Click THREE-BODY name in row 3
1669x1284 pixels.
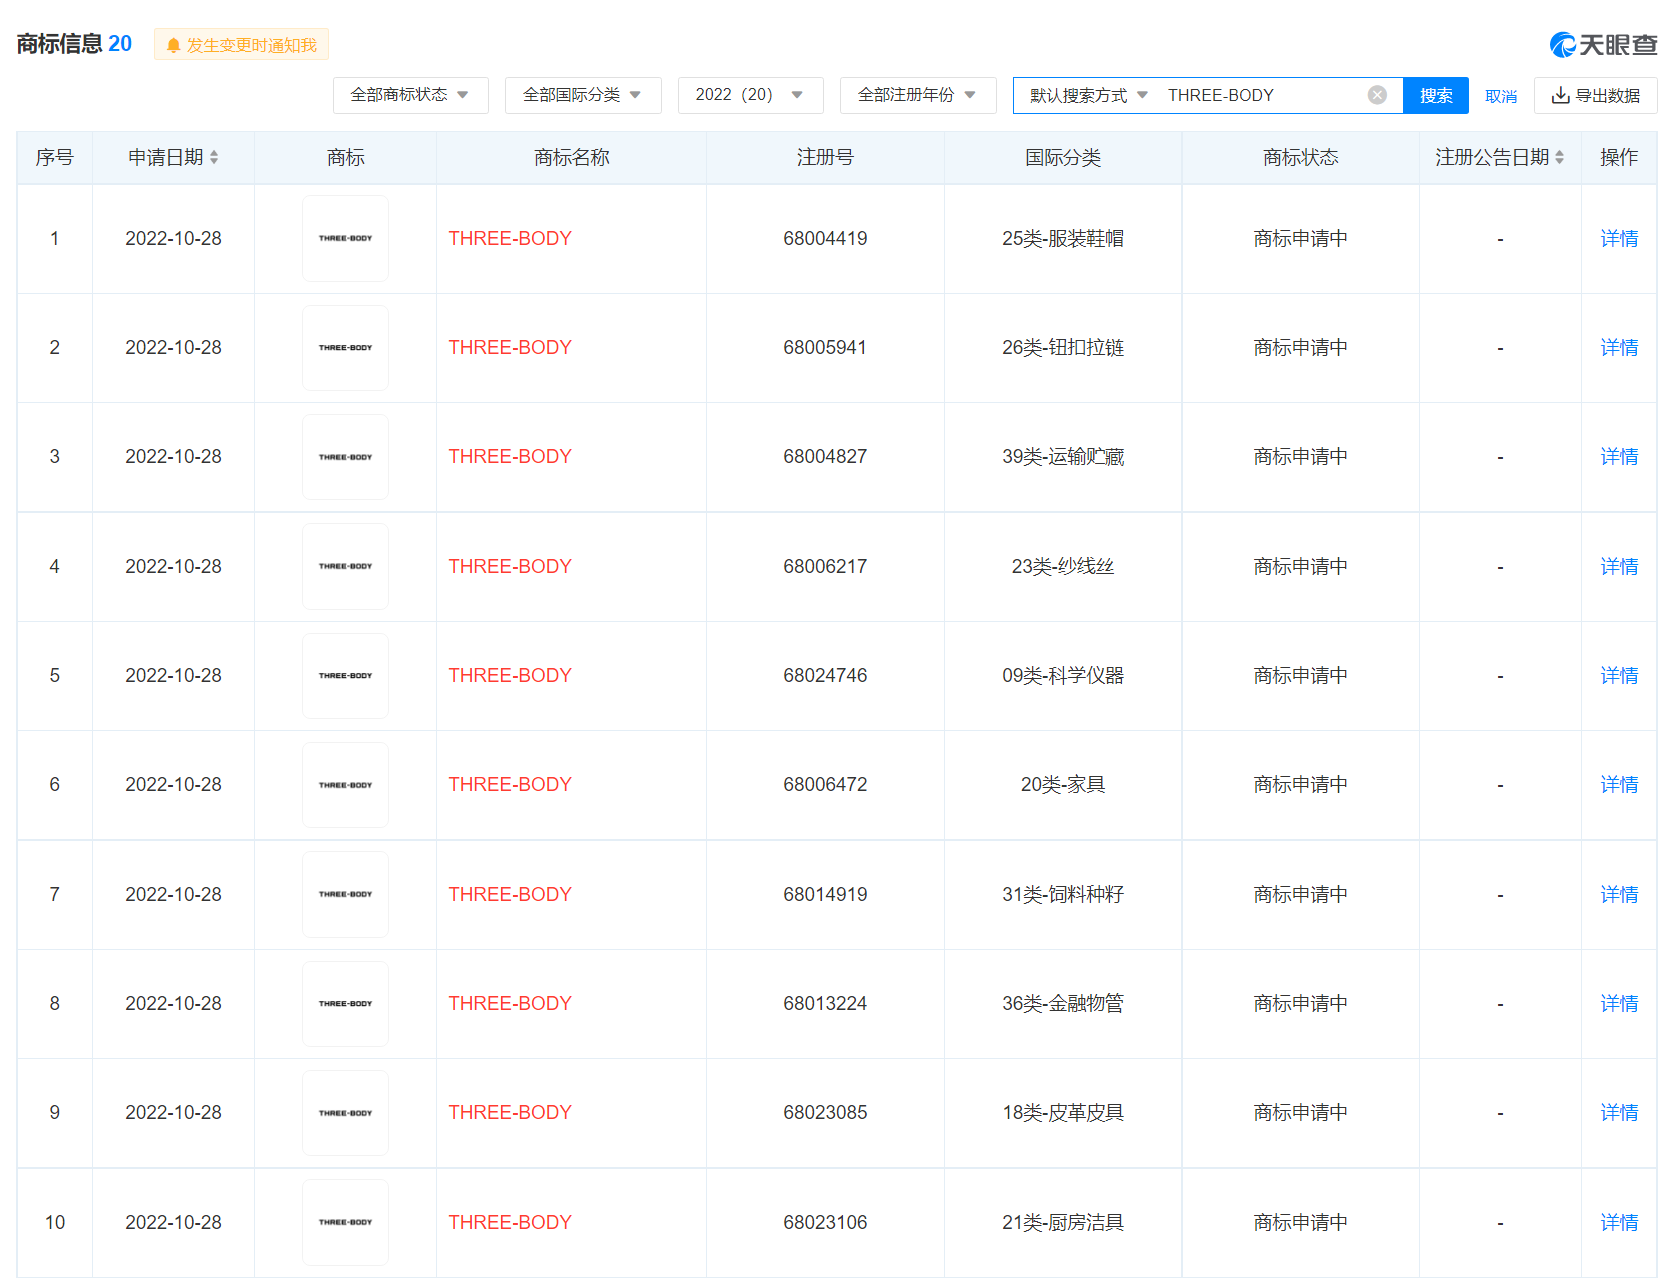click(x=510, y=457)
